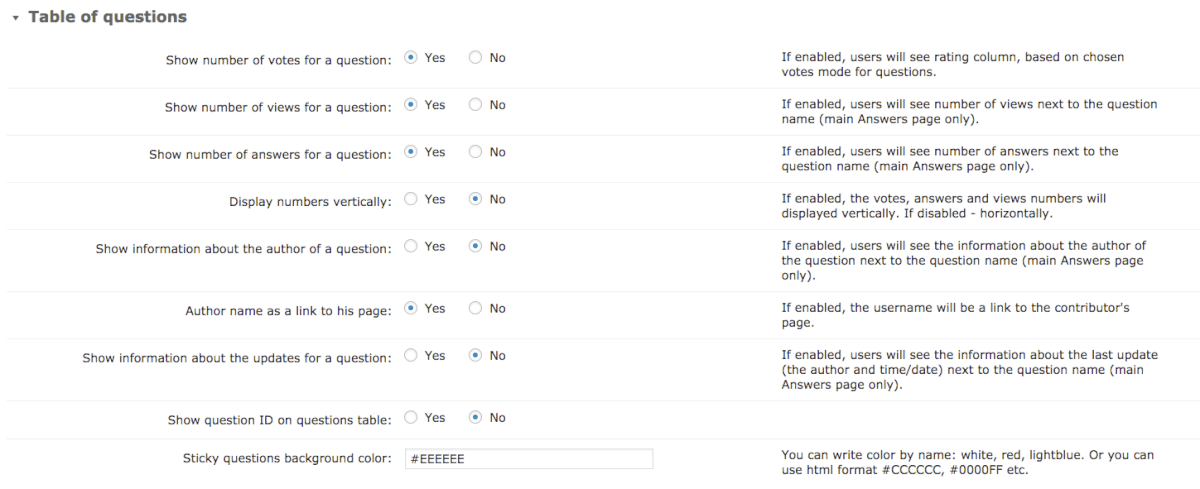The width and height of the screenshot is (1200, 489).
Task: Select No for question ID display
Action: pyautogui.click(x=475, y=417)
